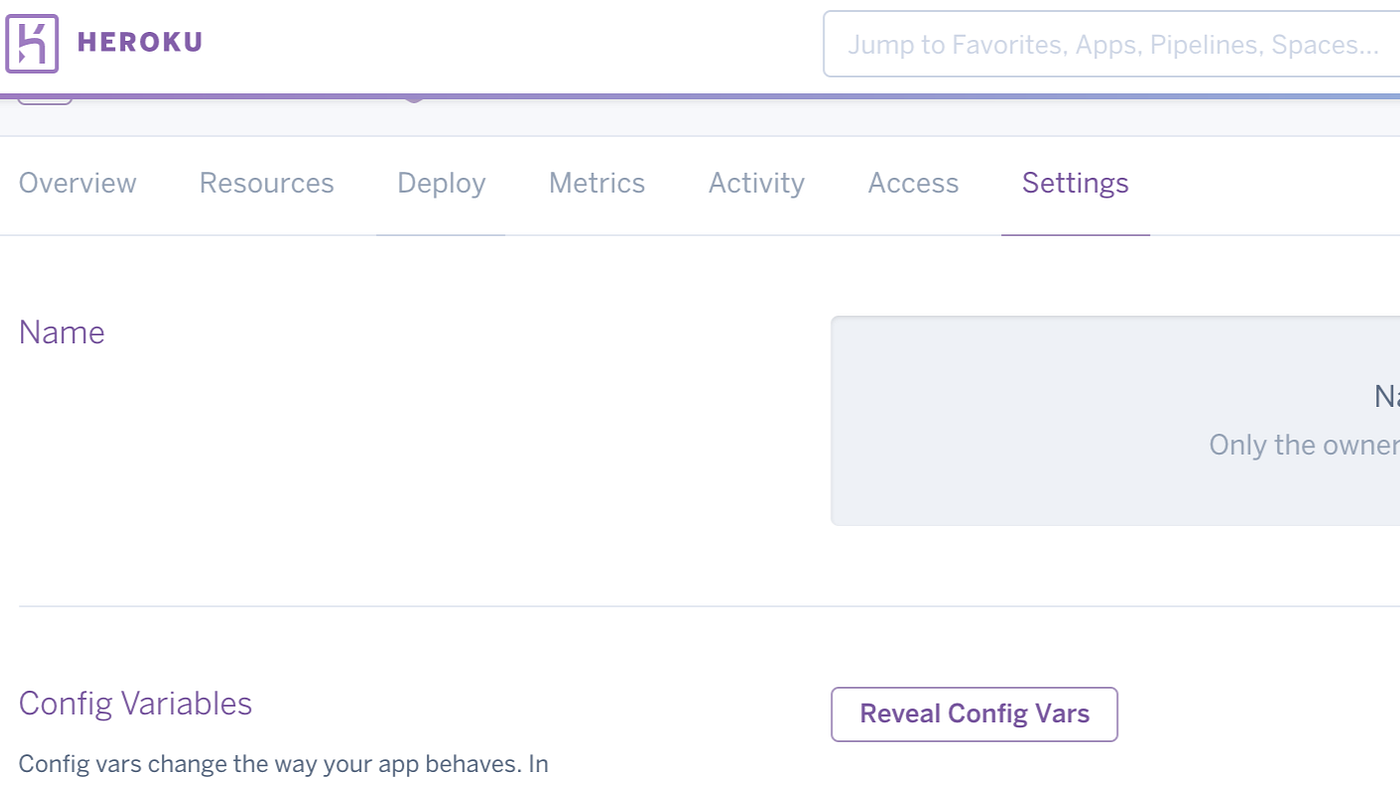Click the Reveal Config Vars button
This screenshot has width=1400, height=788.
tap(973, 714)
